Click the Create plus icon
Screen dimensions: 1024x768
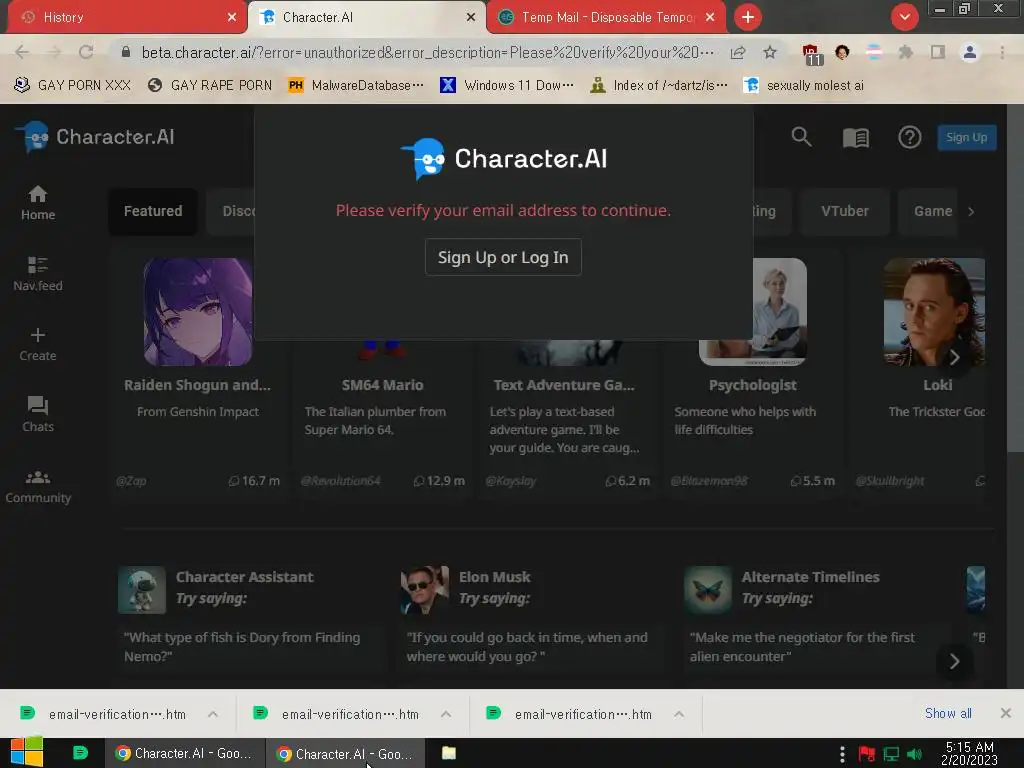click(38, 335)
